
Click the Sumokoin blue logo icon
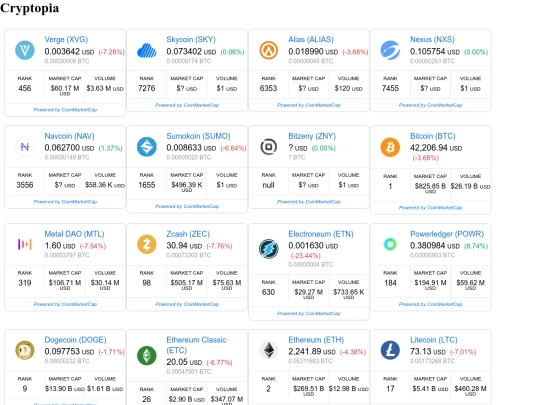pyautogui.click(x=147, y=147)
